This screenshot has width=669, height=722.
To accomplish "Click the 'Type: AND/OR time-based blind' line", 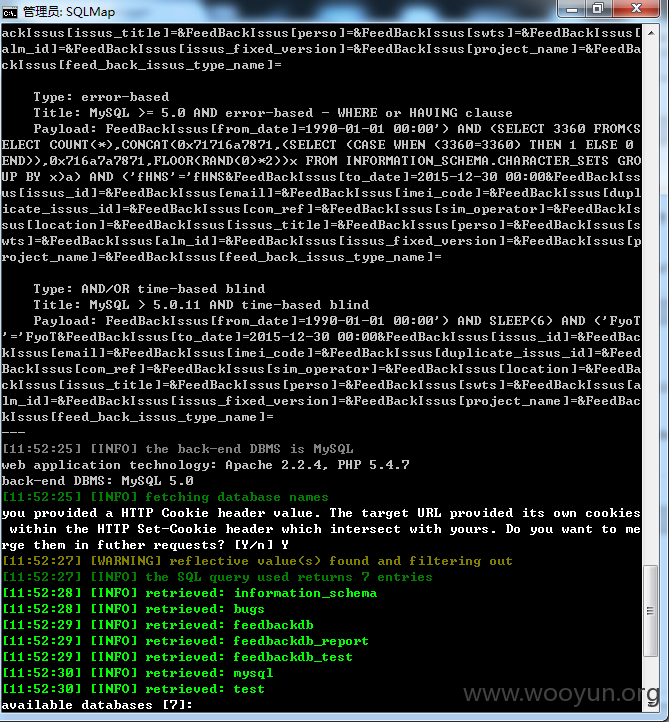I will click(149, 289).
